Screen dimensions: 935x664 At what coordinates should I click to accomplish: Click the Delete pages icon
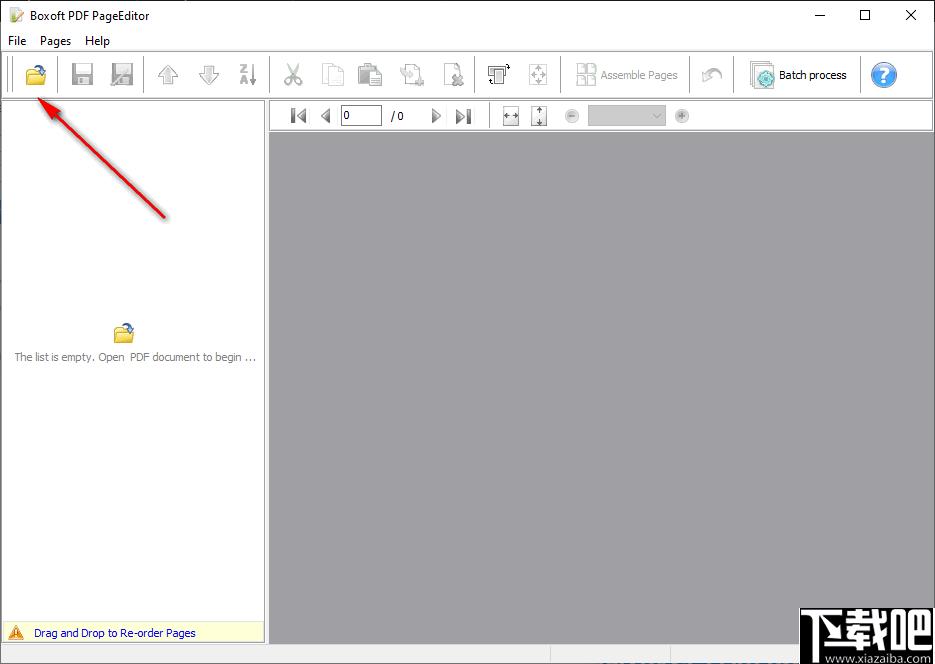(454, 75)
